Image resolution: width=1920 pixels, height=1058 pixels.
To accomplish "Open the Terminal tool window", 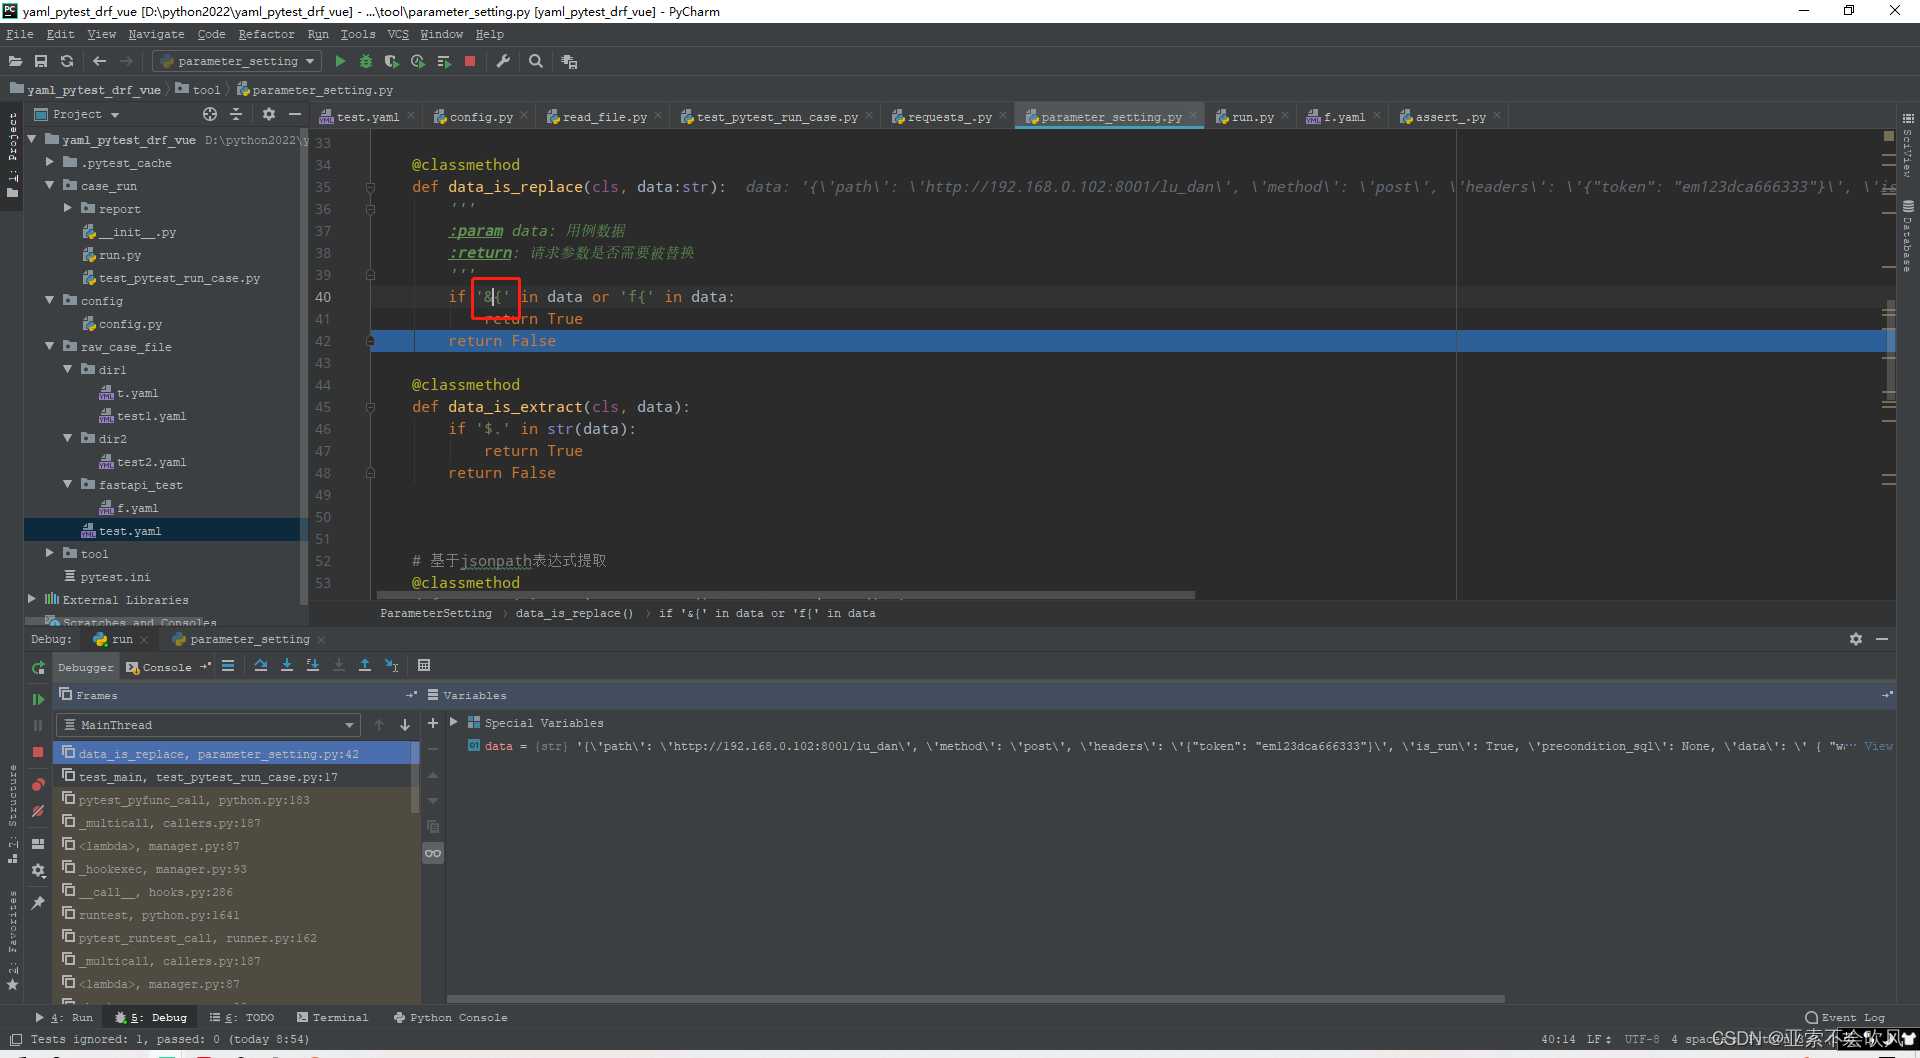I will click(x=333, y=1017).
